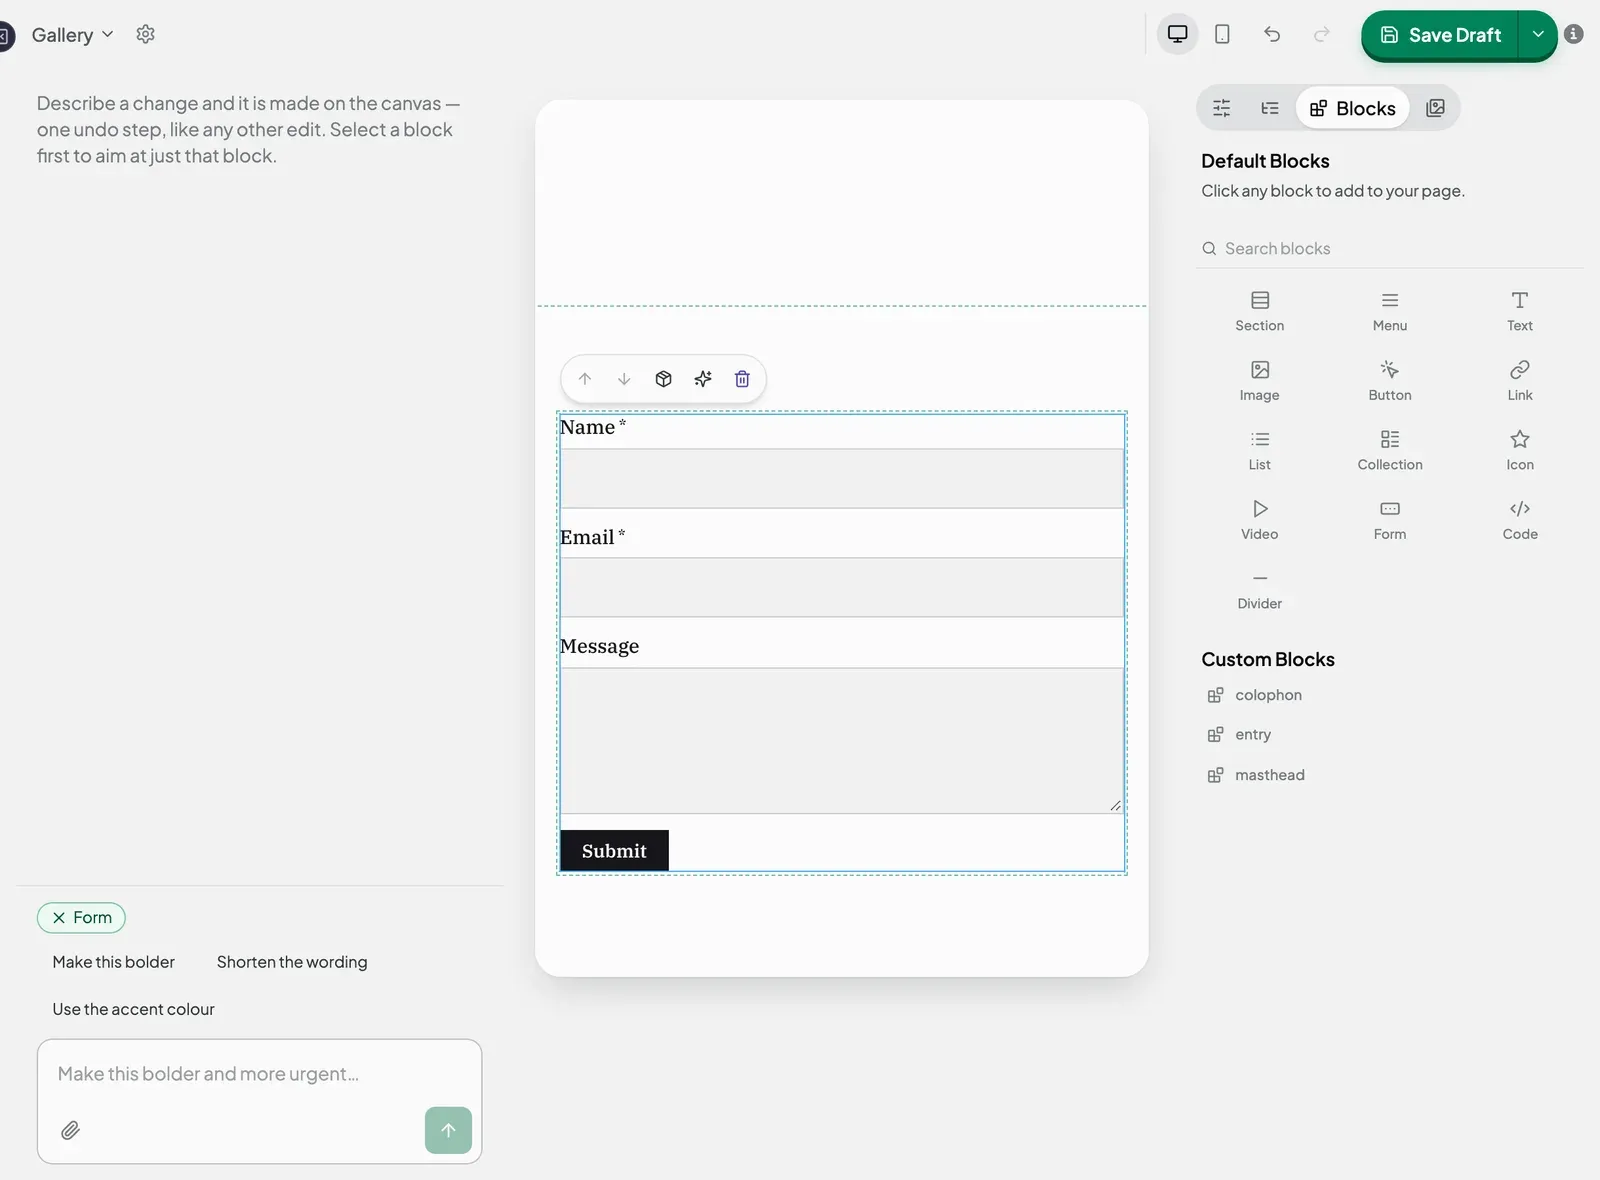This screenshot has width=1600, height=1180.
Task: Add a Link block
Action: point(1520,381)
